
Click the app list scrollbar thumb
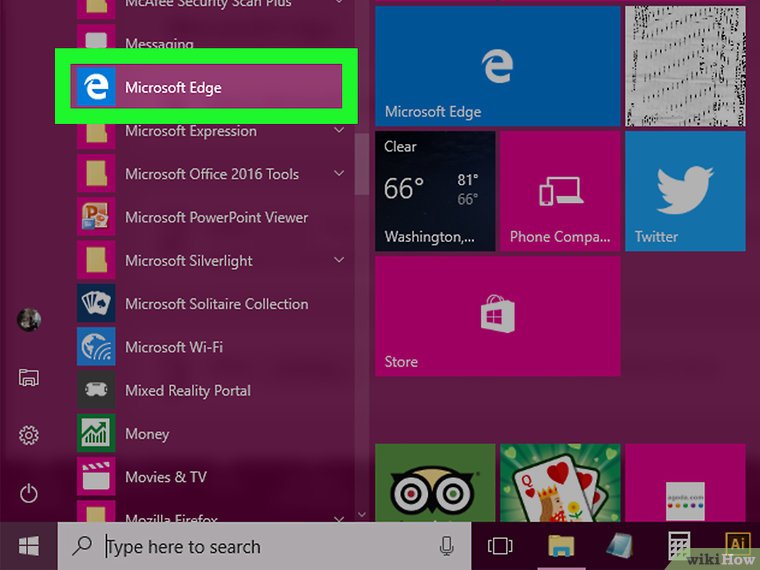click(362, 164)
